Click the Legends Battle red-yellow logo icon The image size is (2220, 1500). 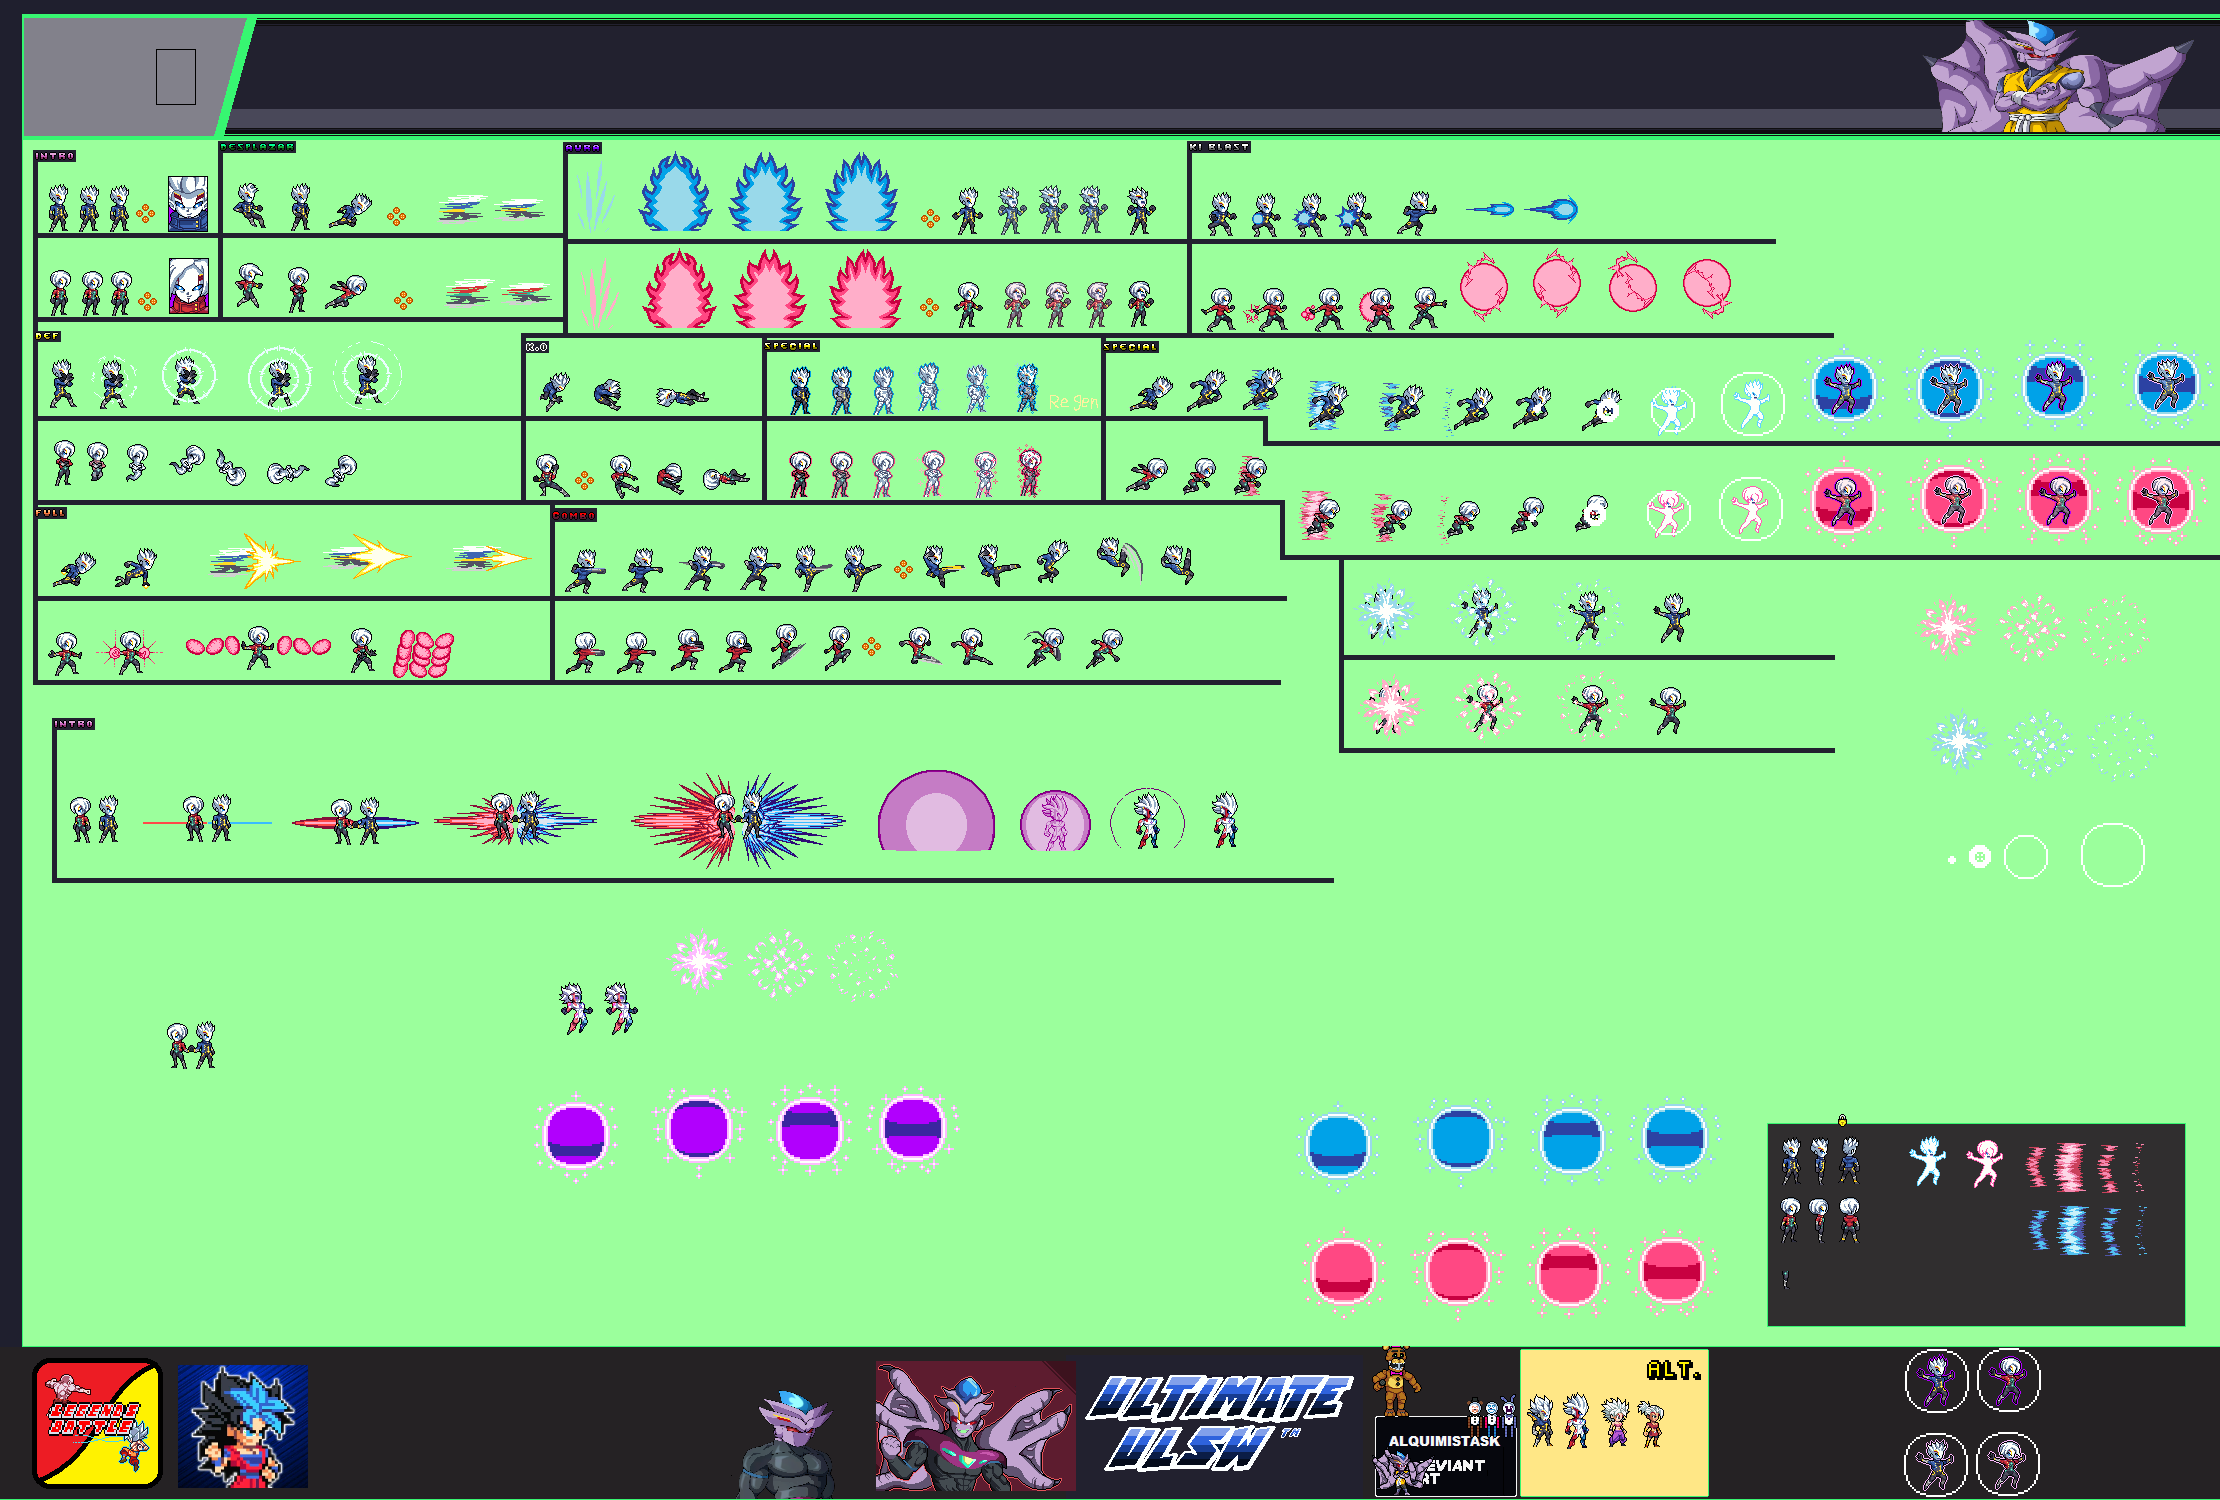[97, 1422]
